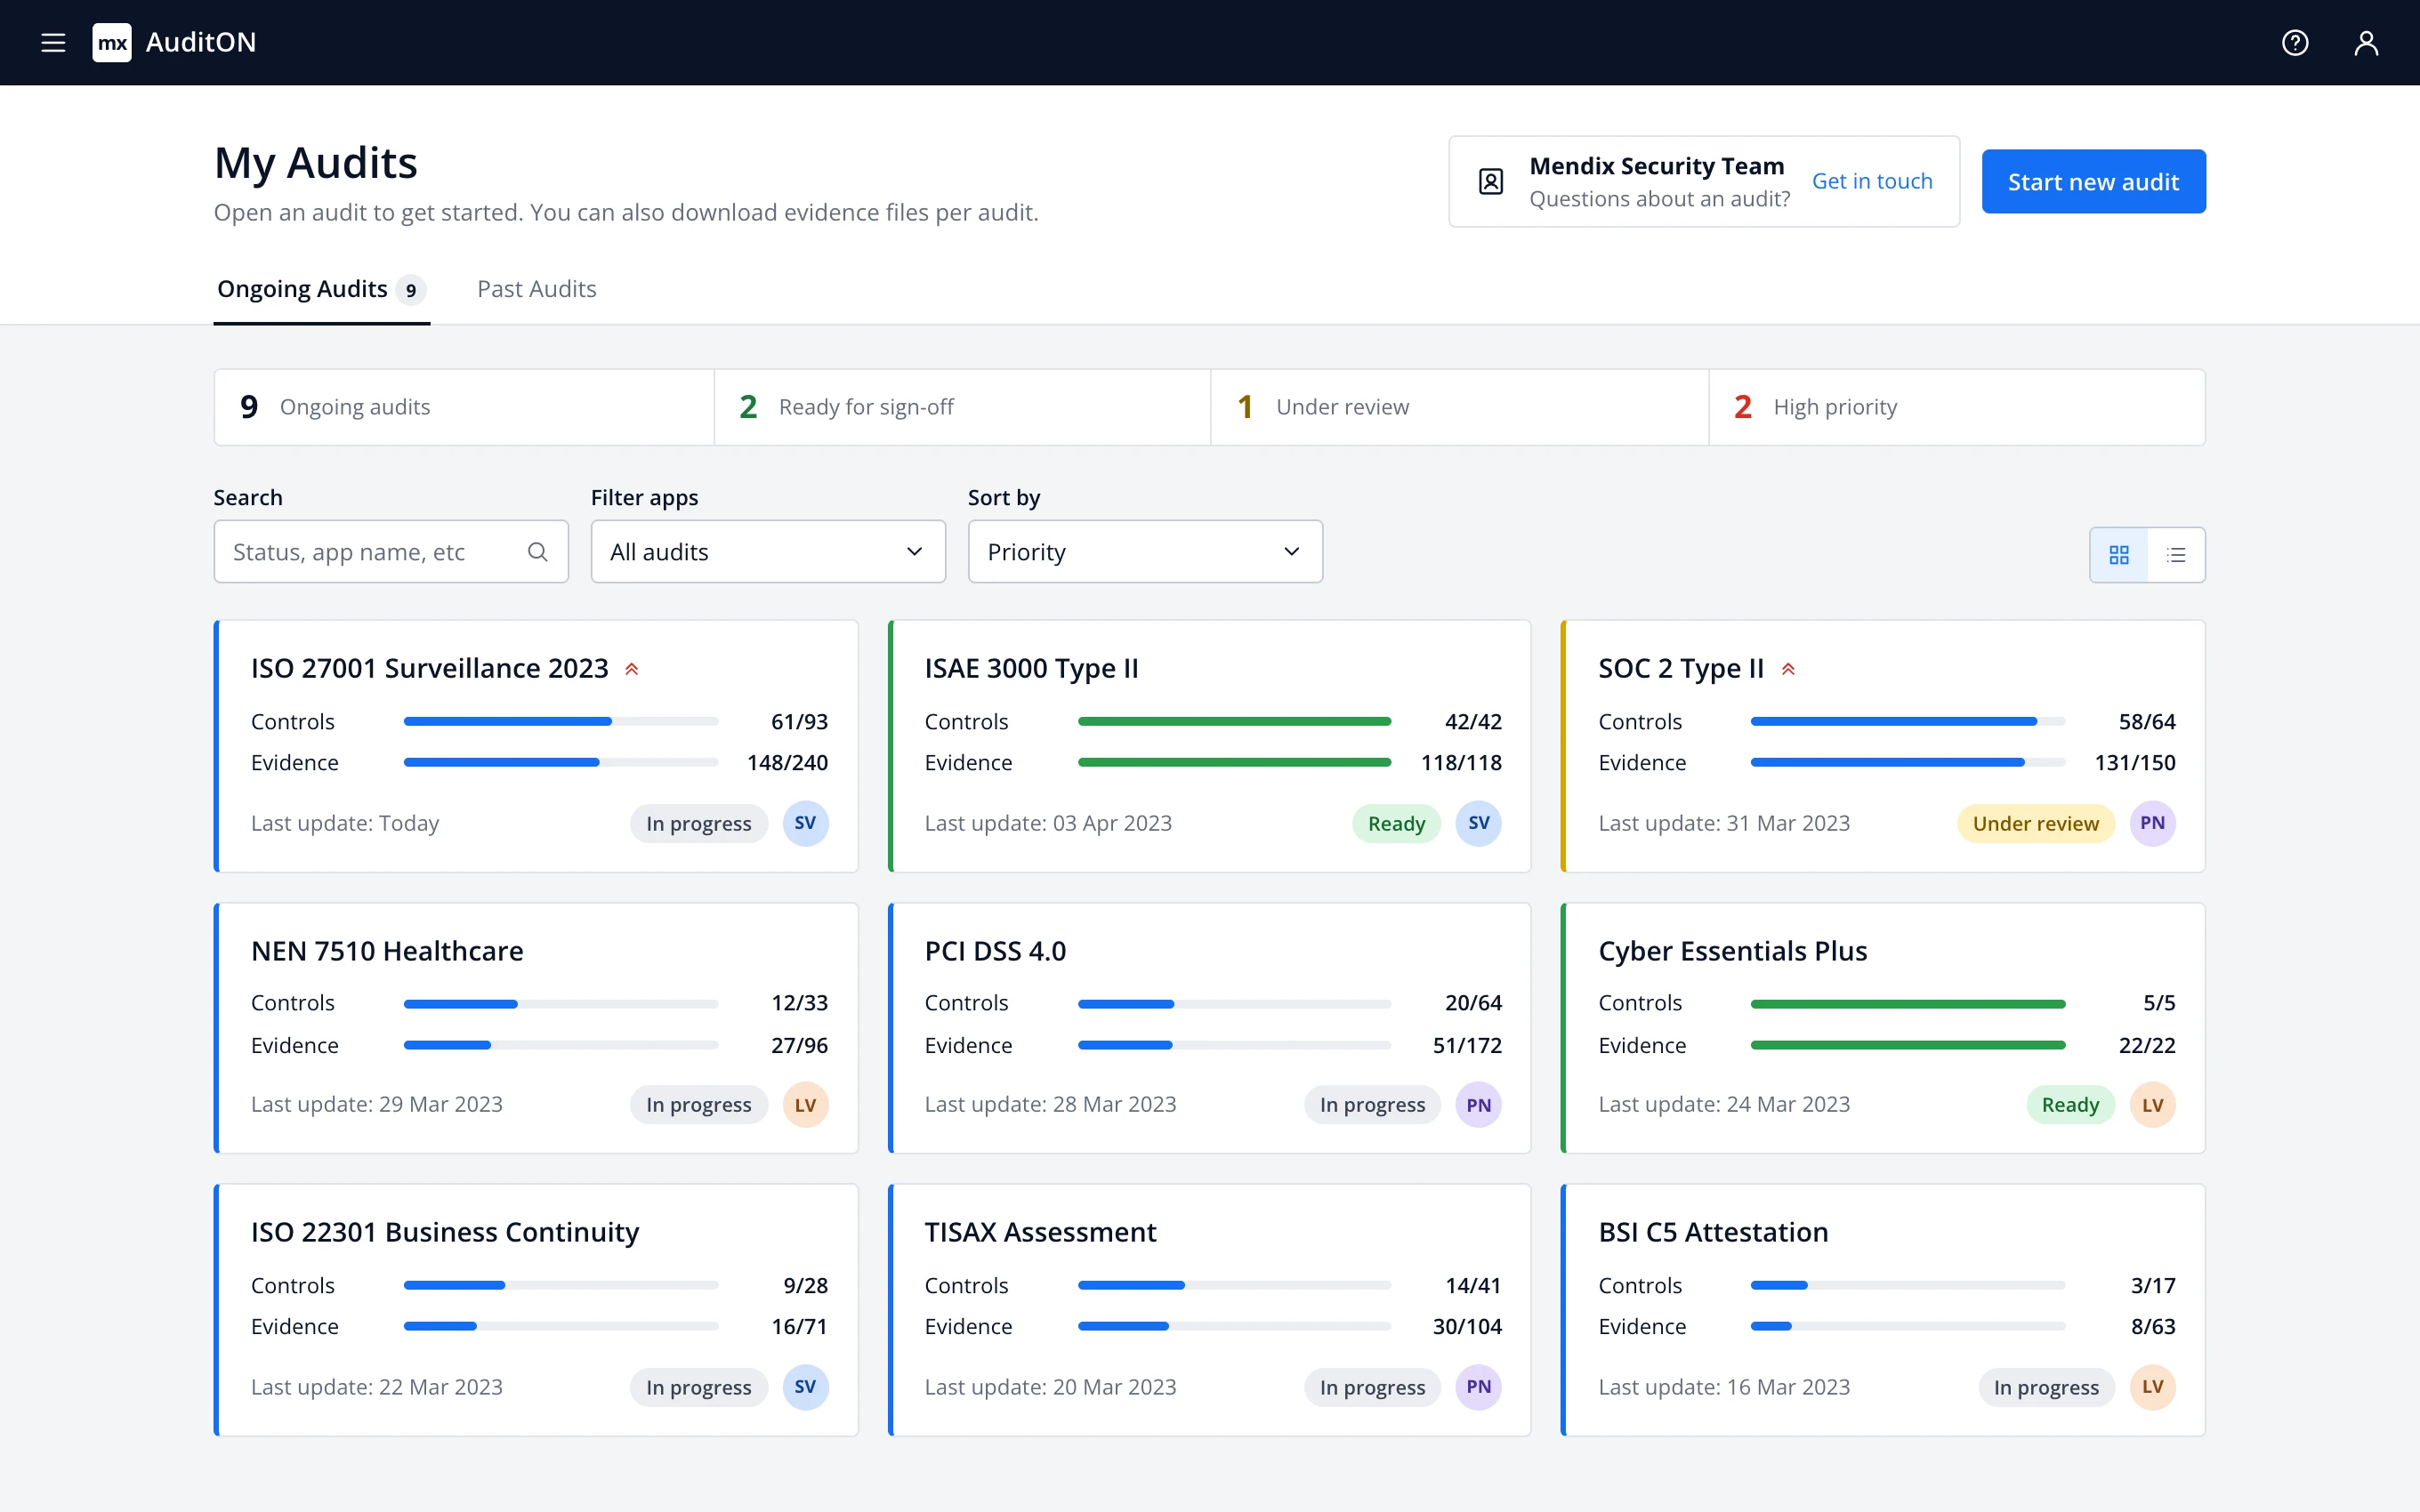Click In progress badge on BSI C5 card
The height and width of the screenshot is (1512, 2420).
[x=2046, y=1387]
